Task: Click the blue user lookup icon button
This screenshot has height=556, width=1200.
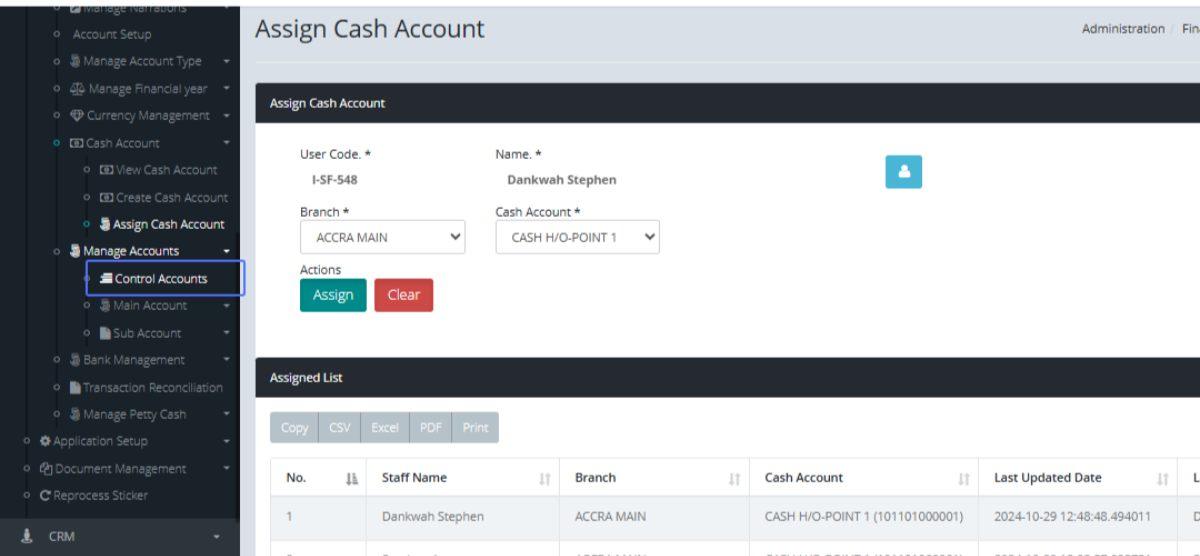Action: [903, 172]
